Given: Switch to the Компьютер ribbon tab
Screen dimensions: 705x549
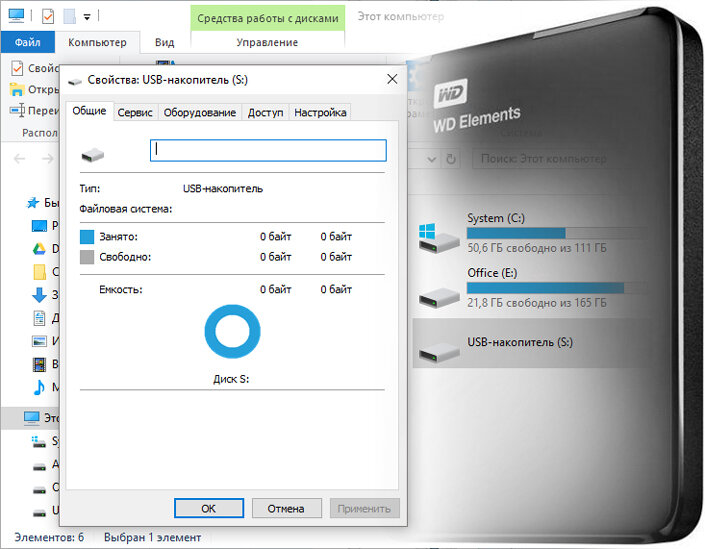Looking at the screenshot, I should [97, 42].
